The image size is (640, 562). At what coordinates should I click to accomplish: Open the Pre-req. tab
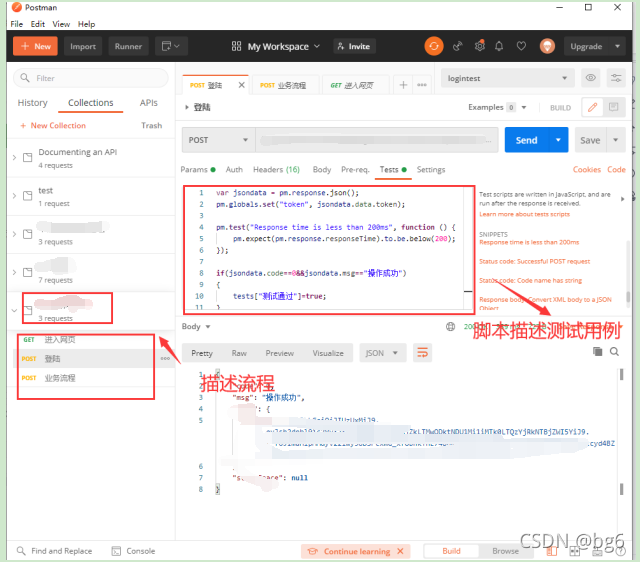click(x=355, y=169)
